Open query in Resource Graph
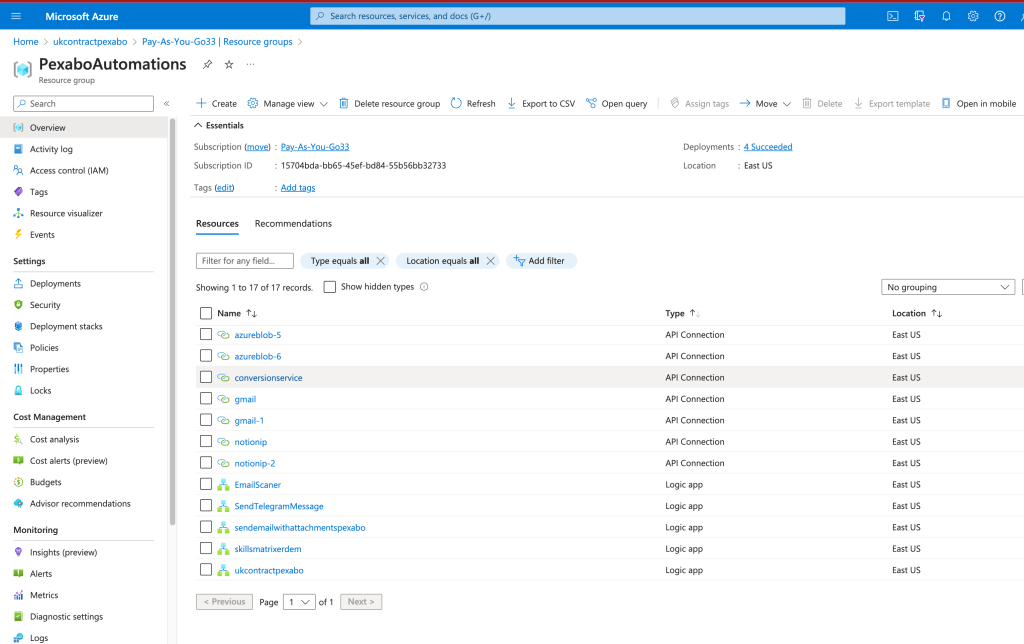This screenshot has width=1024, height=644. click(x=616, y=103)
